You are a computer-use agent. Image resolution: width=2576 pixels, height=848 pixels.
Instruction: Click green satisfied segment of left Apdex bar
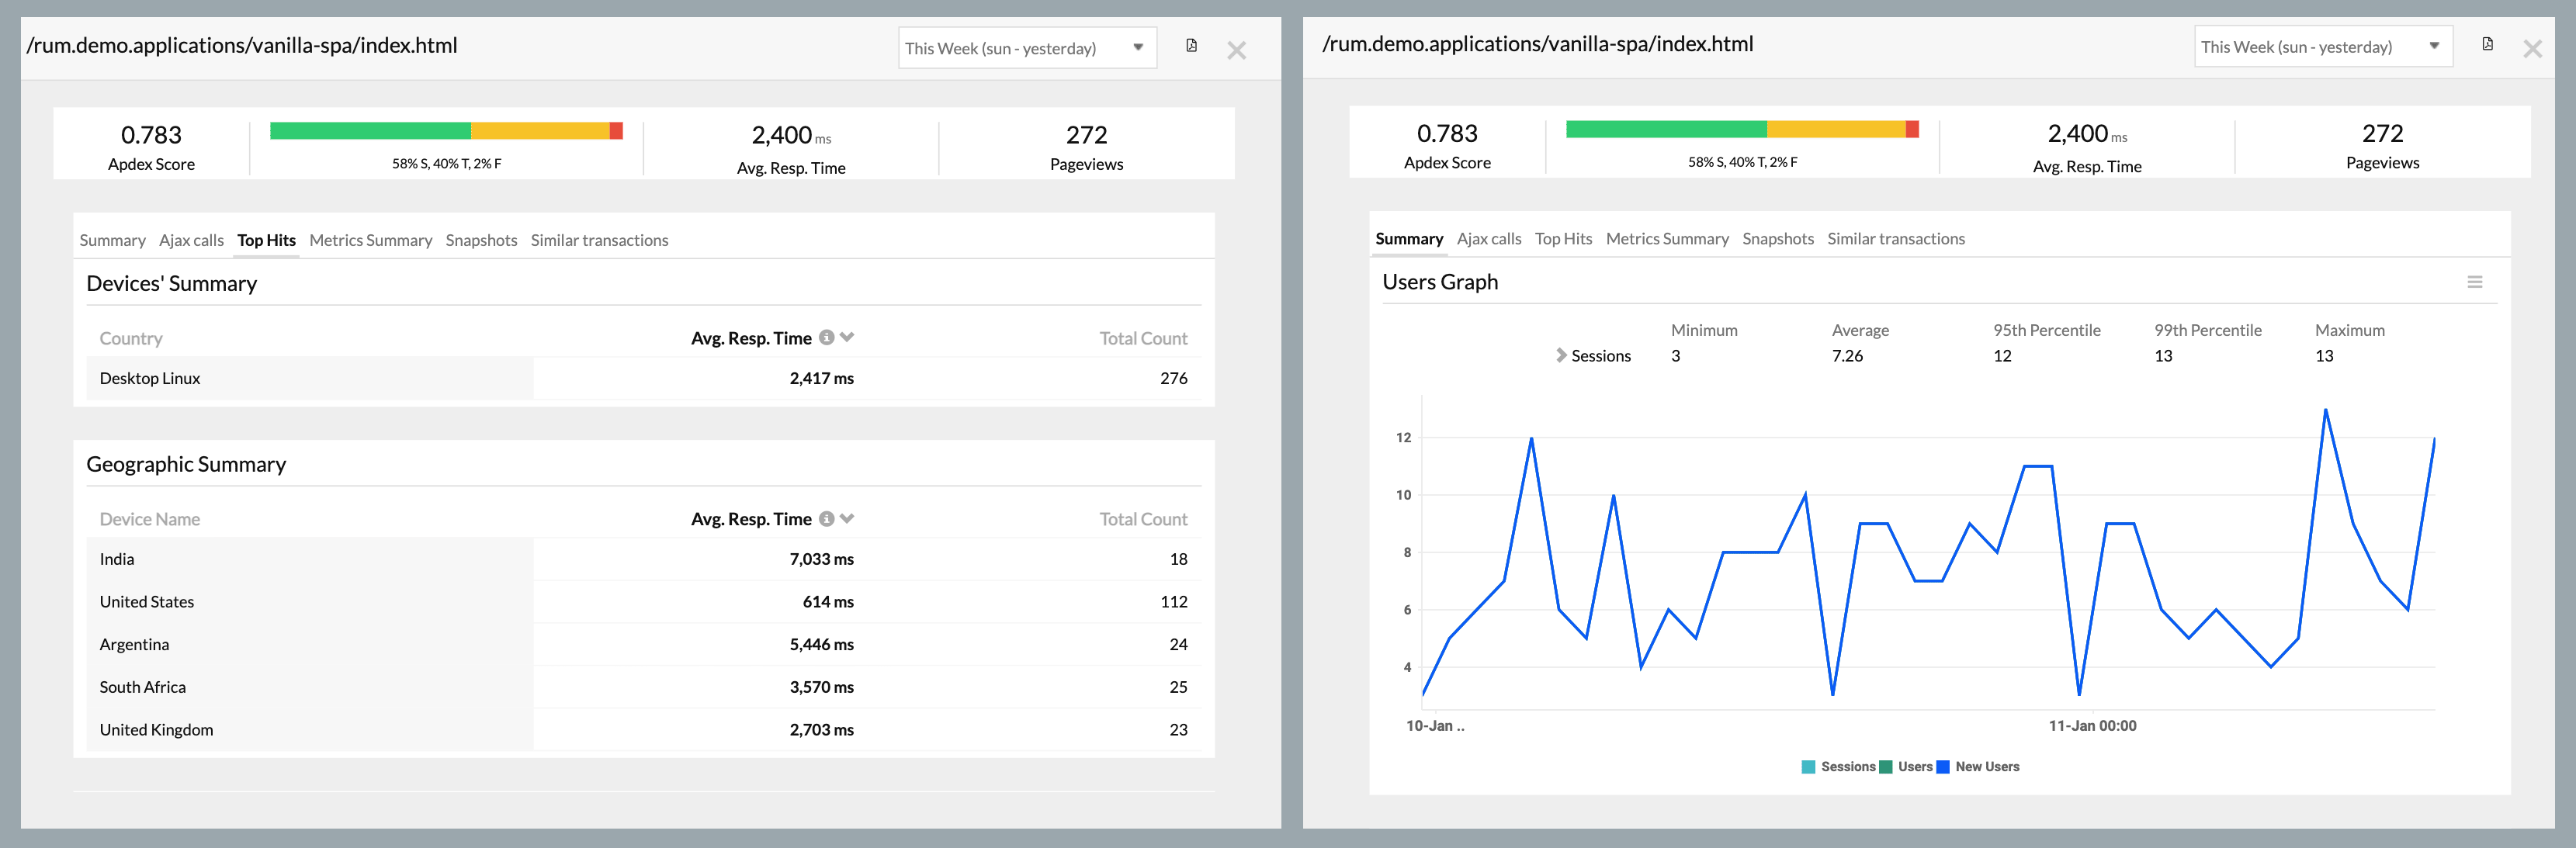[370, 131]
